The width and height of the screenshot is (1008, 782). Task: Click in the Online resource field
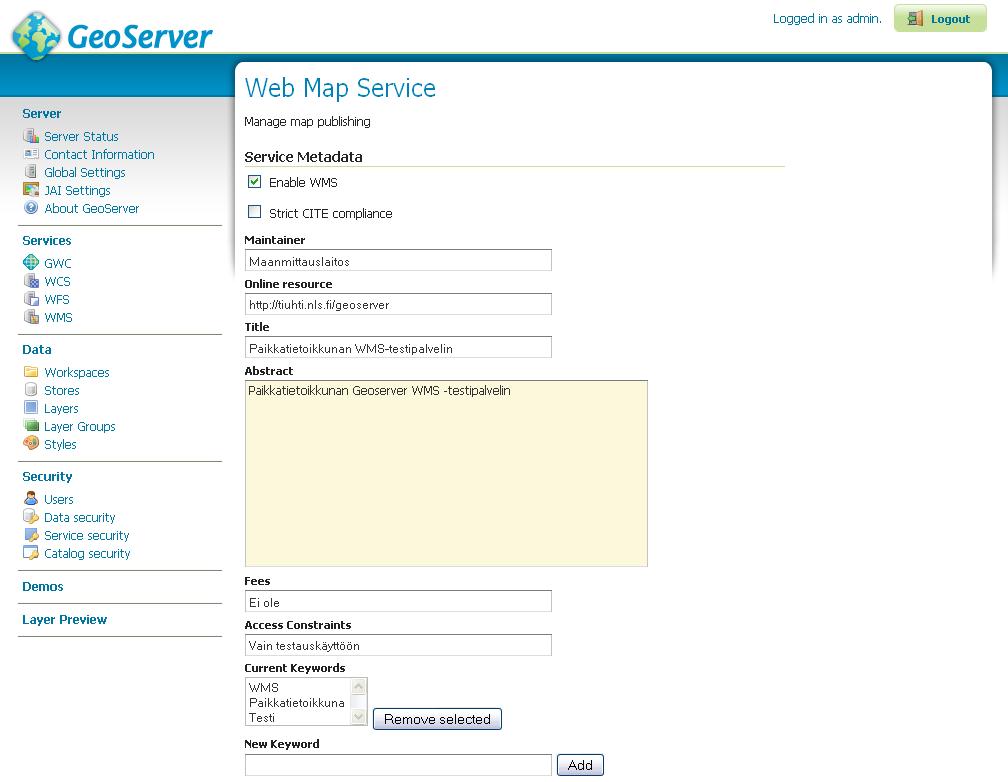[398, 304]
